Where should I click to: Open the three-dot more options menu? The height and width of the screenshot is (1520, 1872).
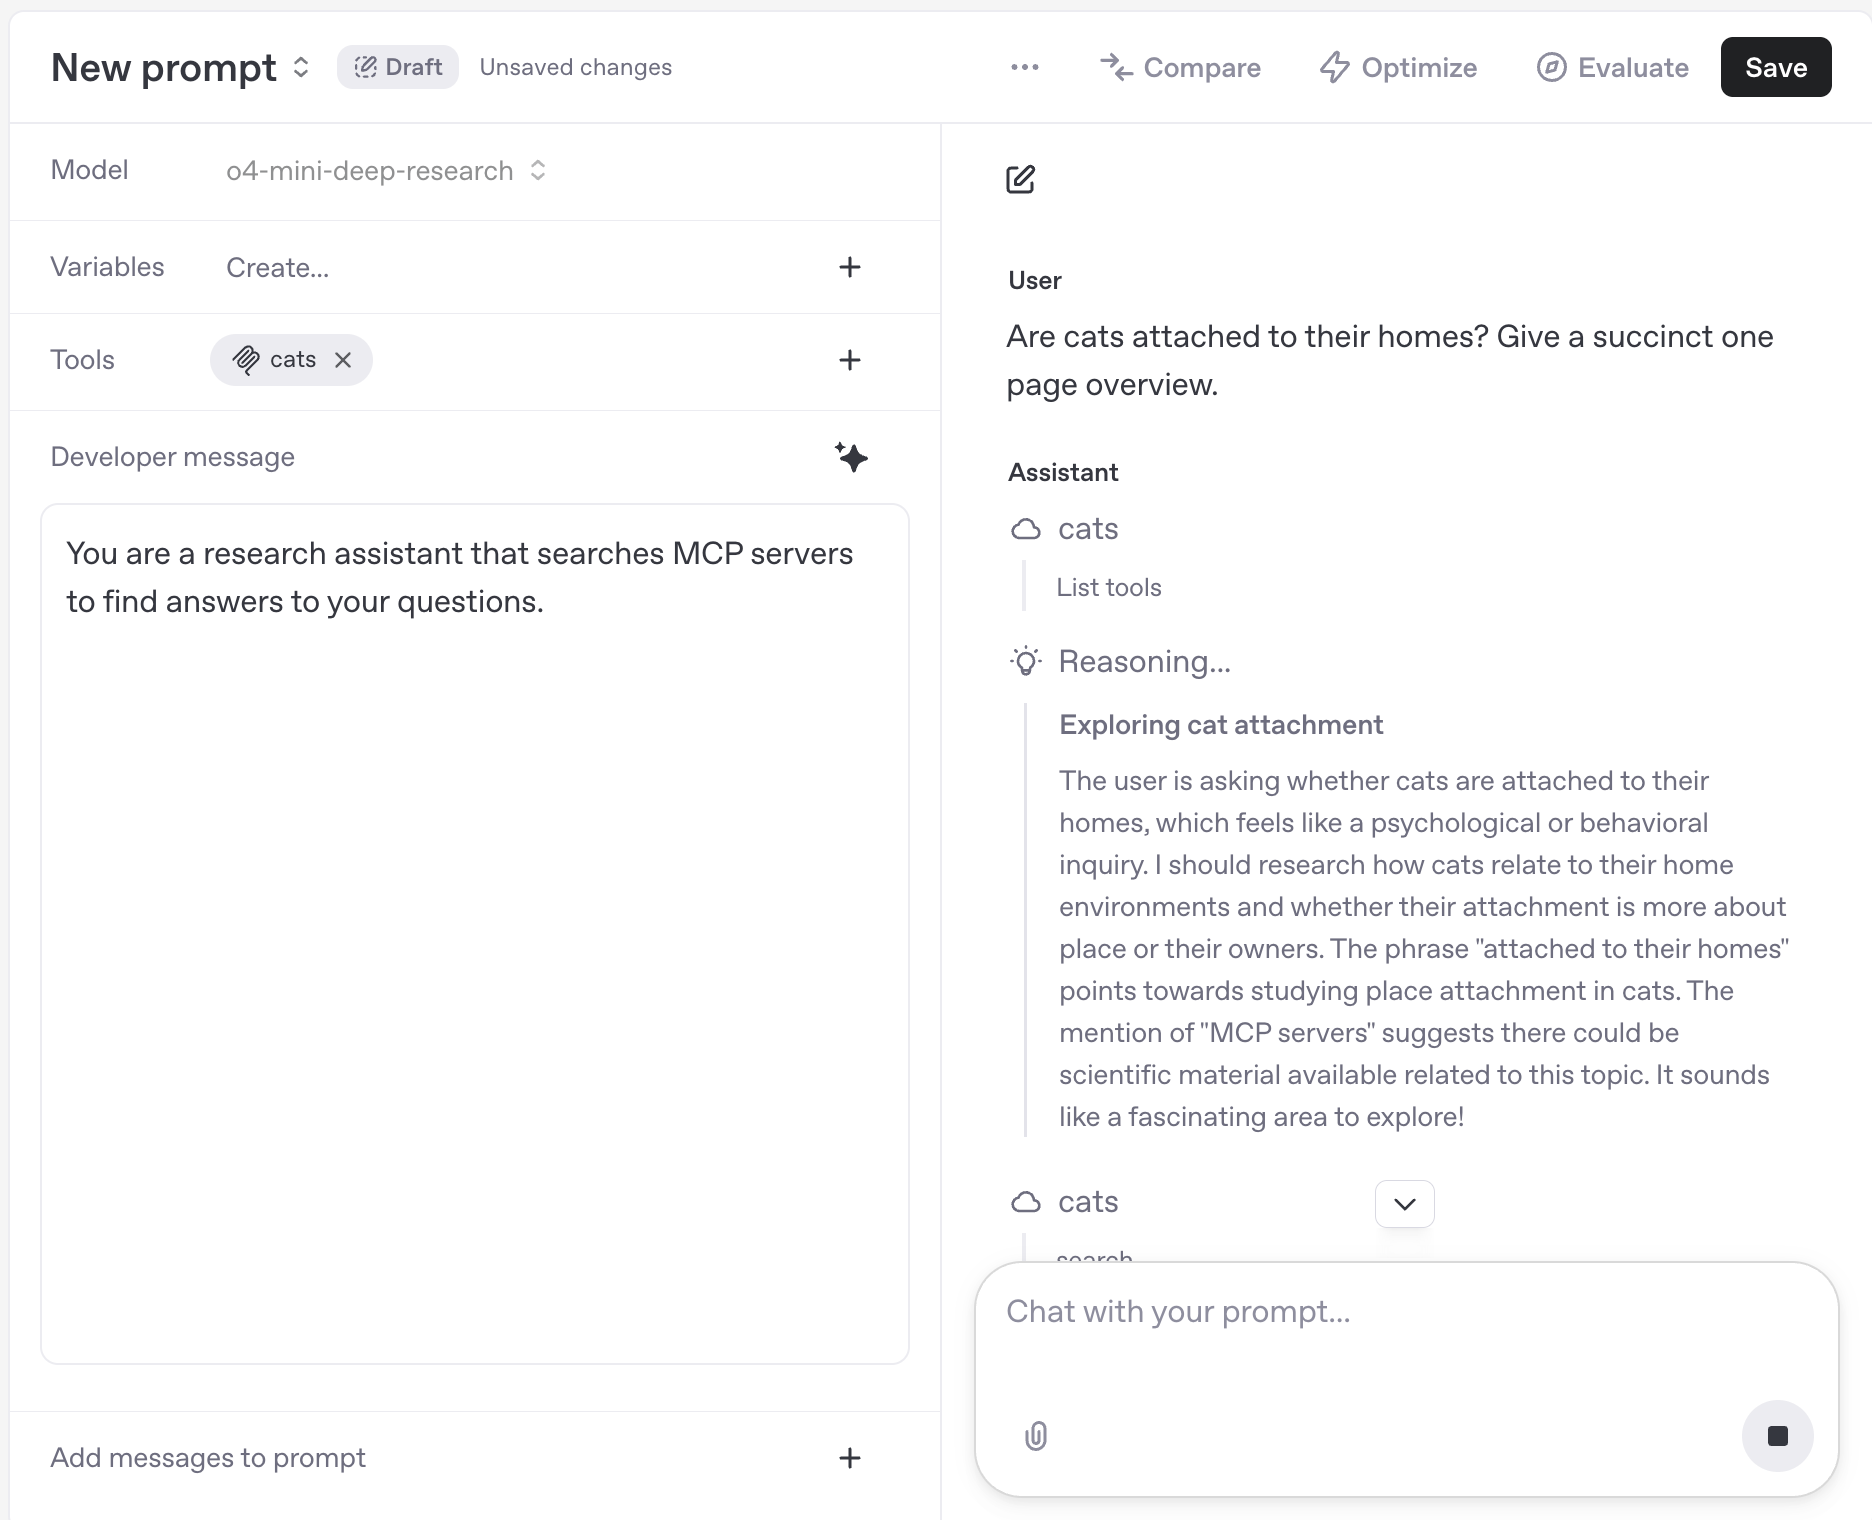tap(1025, 67)
